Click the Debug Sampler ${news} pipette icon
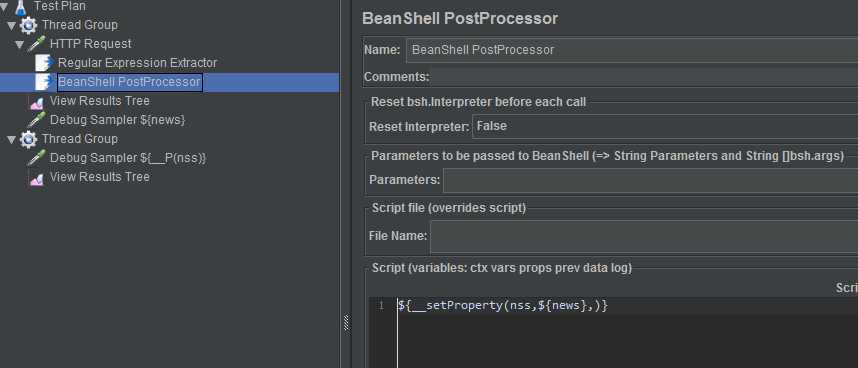The image size is (858, 368). click(37, 120)
